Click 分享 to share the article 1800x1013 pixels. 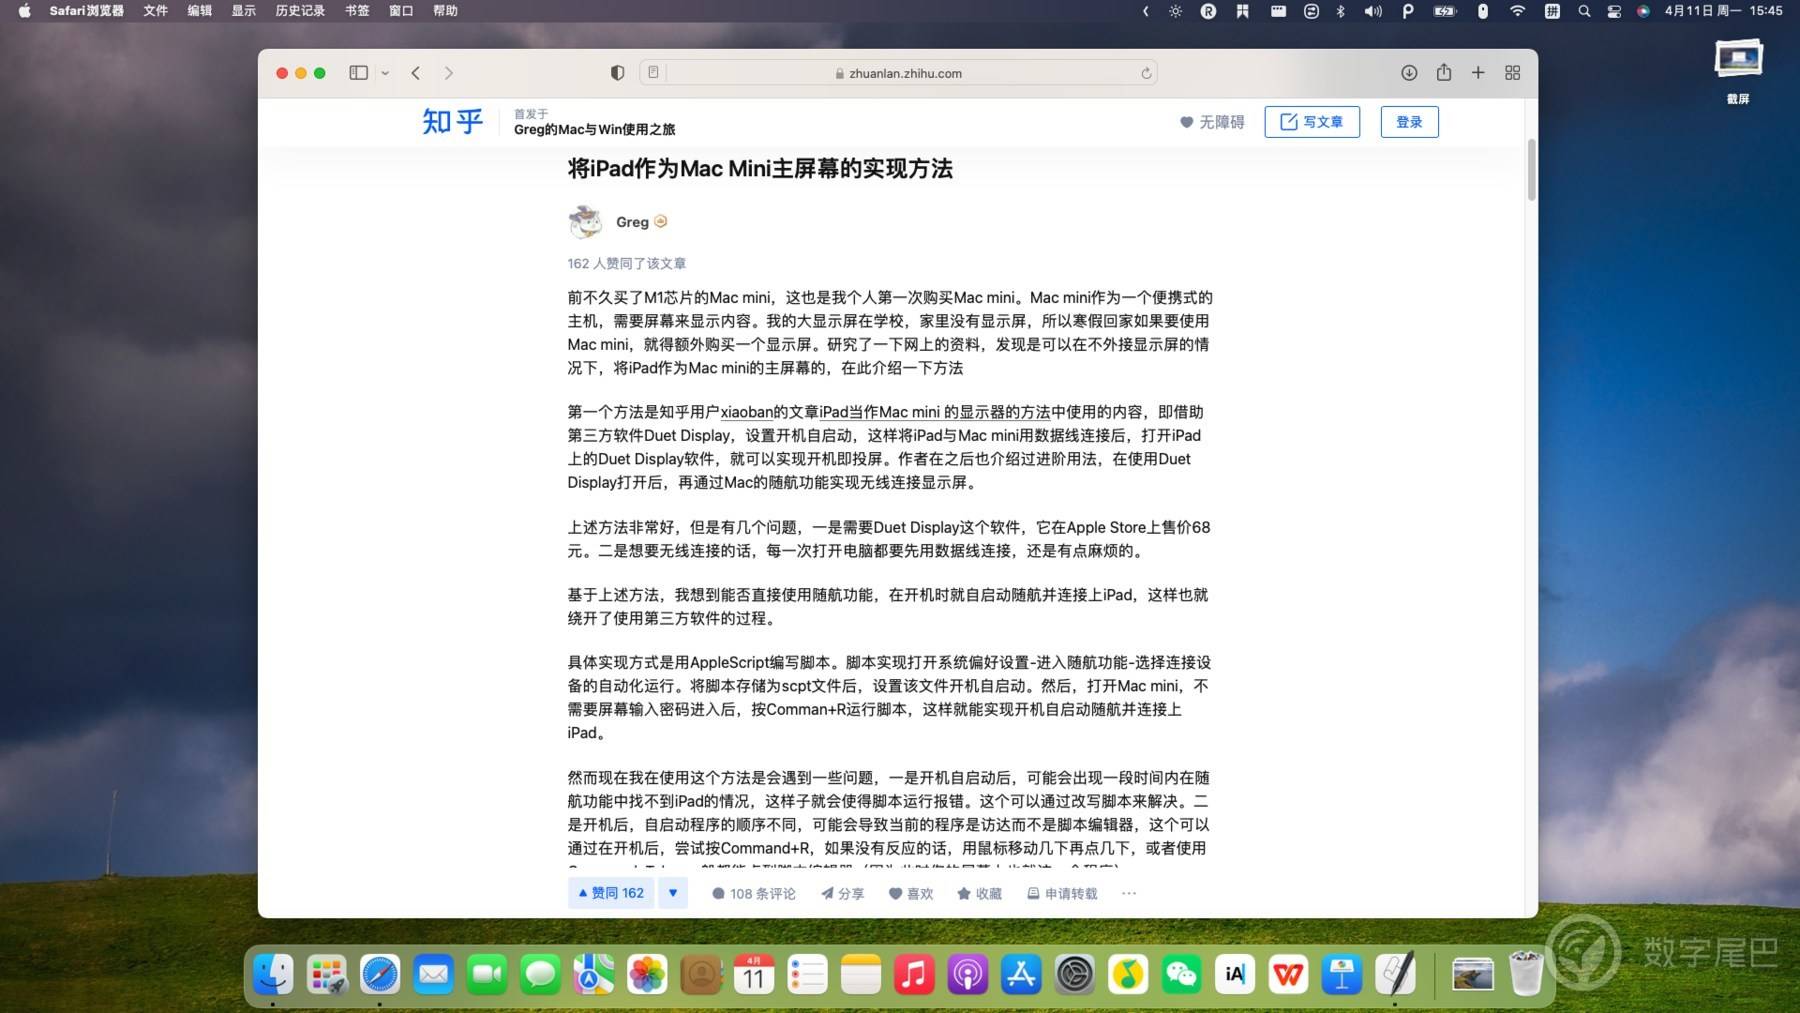[842, 894]
